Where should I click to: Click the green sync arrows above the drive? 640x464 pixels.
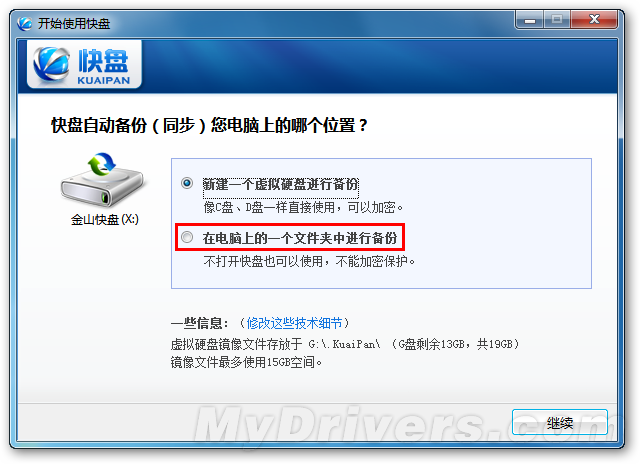pyautogui.click(x=102, y=164)
